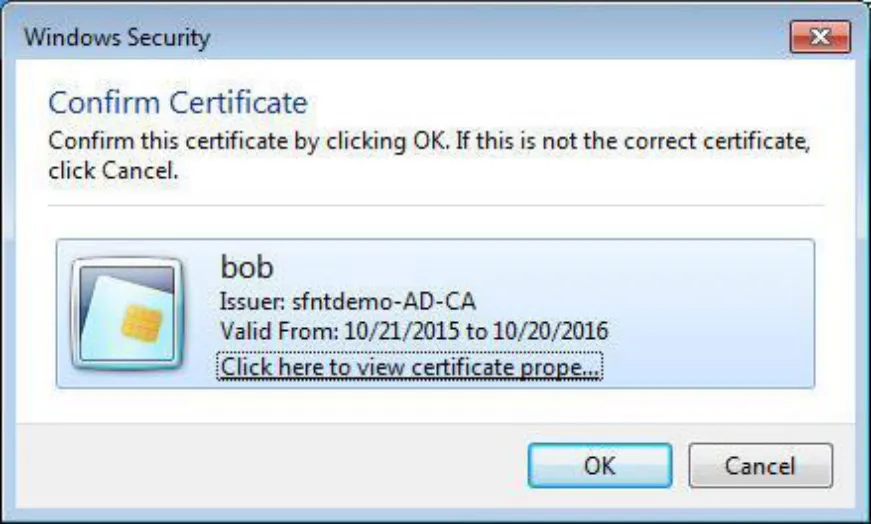Open the view certificate properties link
The image size is (871, 524).
click(410, 367)
